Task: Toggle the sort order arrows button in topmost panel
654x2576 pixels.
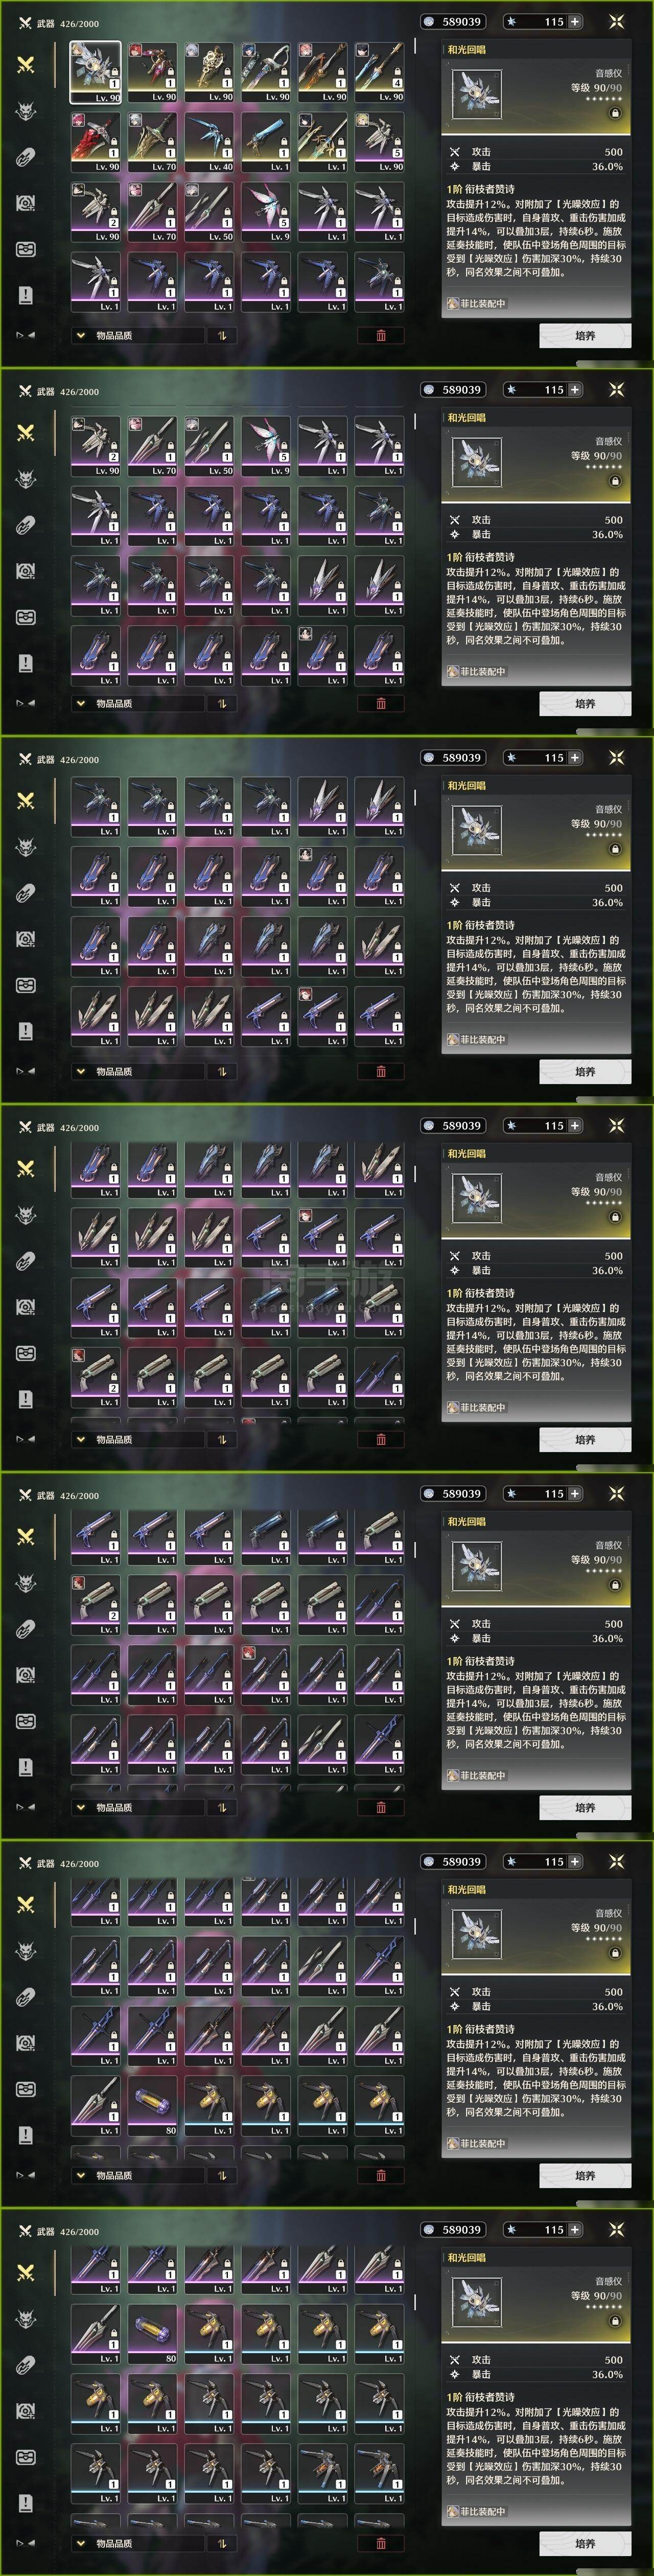Action: [222, 336]
